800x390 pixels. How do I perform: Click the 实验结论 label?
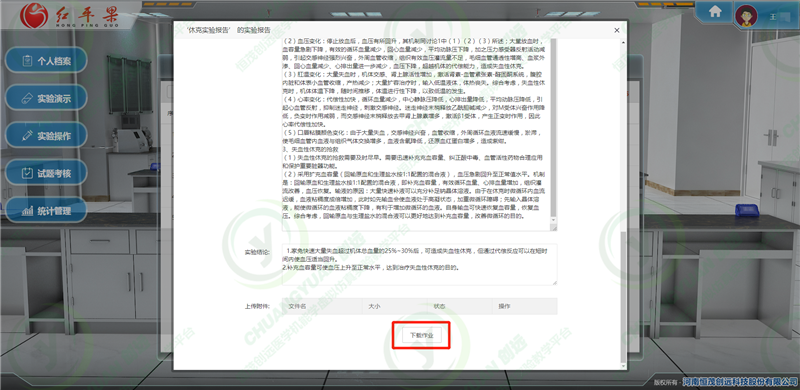tap(257, 252)
